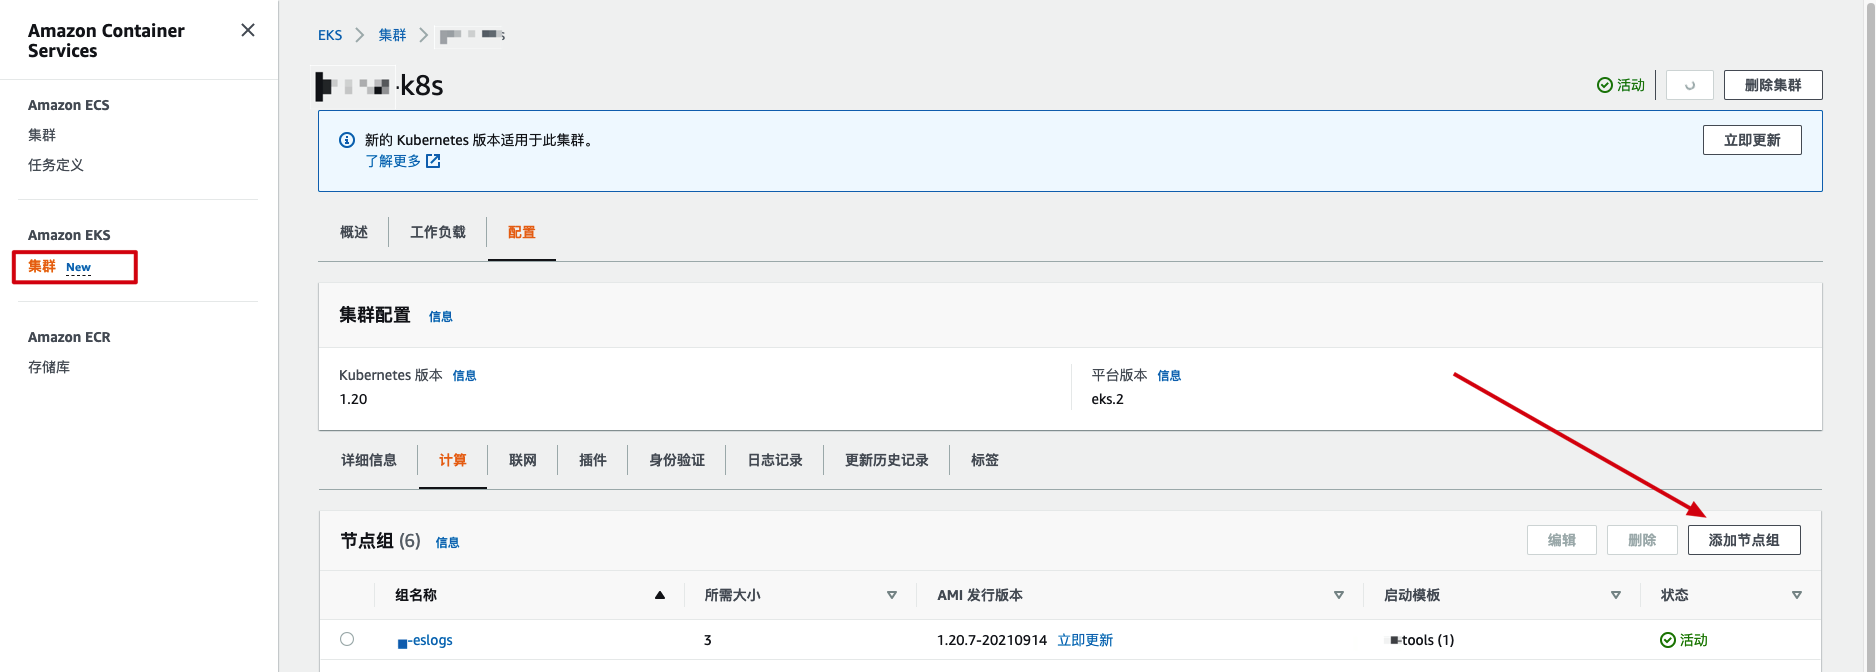Open 集群 under Amazon EKS
Viewport: 1876px width, 672px height.
(x=42, y=266)
